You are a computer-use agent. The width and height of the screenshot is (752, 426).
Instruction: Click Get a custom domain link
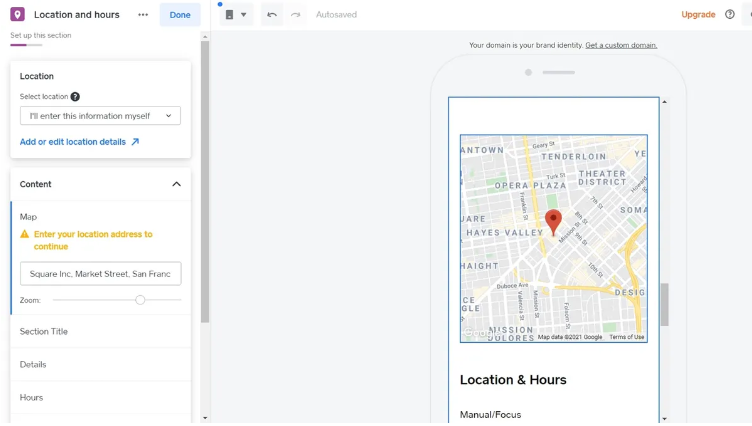click(x=621, y=45)
